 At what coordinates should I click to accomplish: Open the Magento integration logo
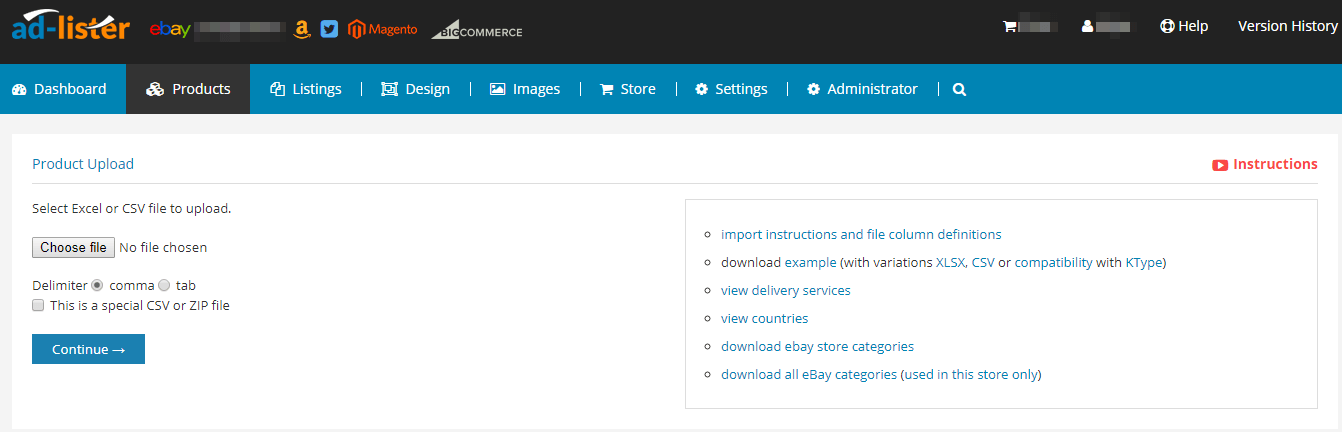click(x=383, y=30)
